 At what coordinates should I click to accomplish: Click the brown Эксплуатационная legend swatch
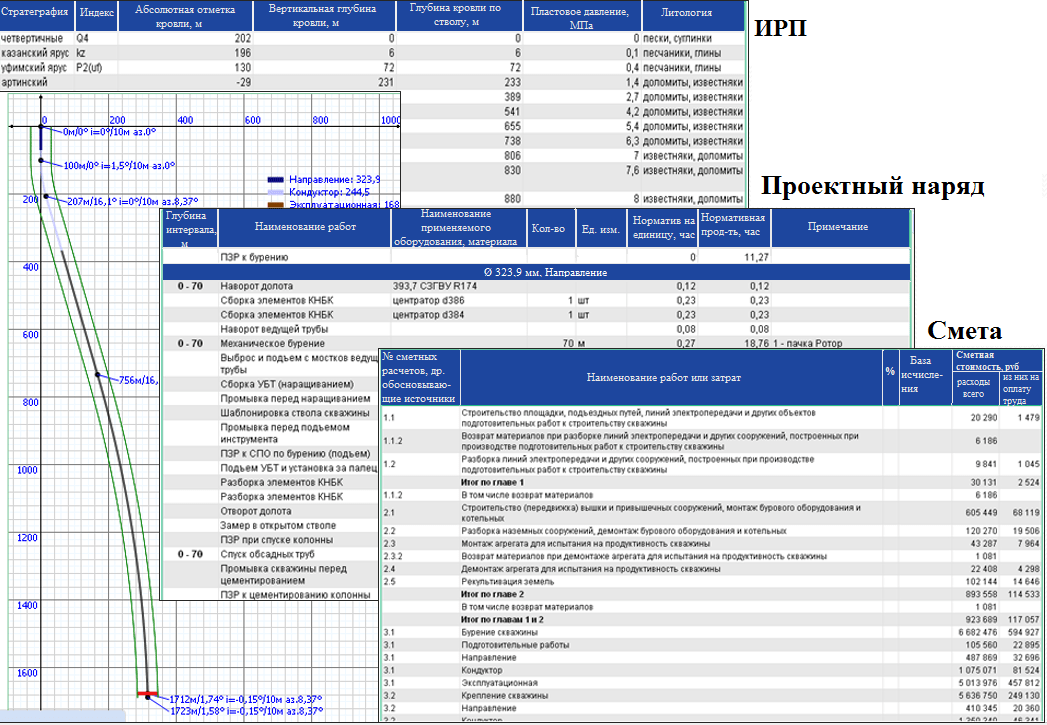tap(275, 204)
